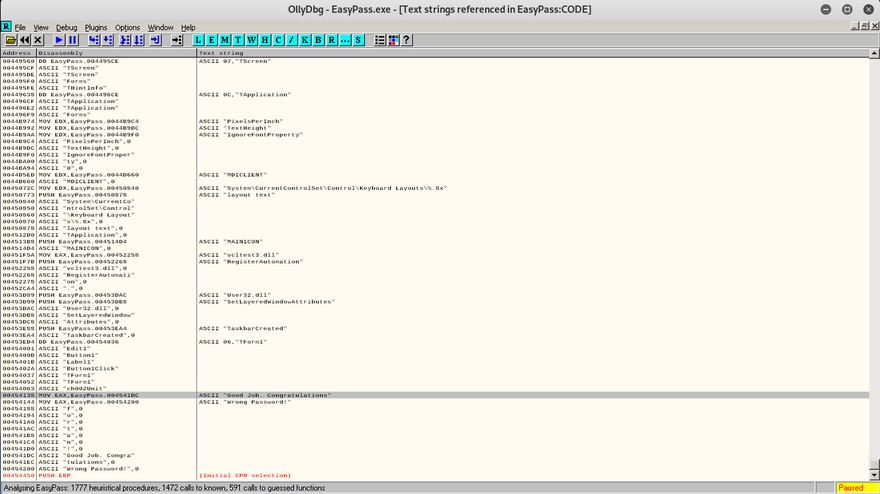Click the Trace over toolbar icon
This screenshot has width=880, height=494.
click(139, 40)
